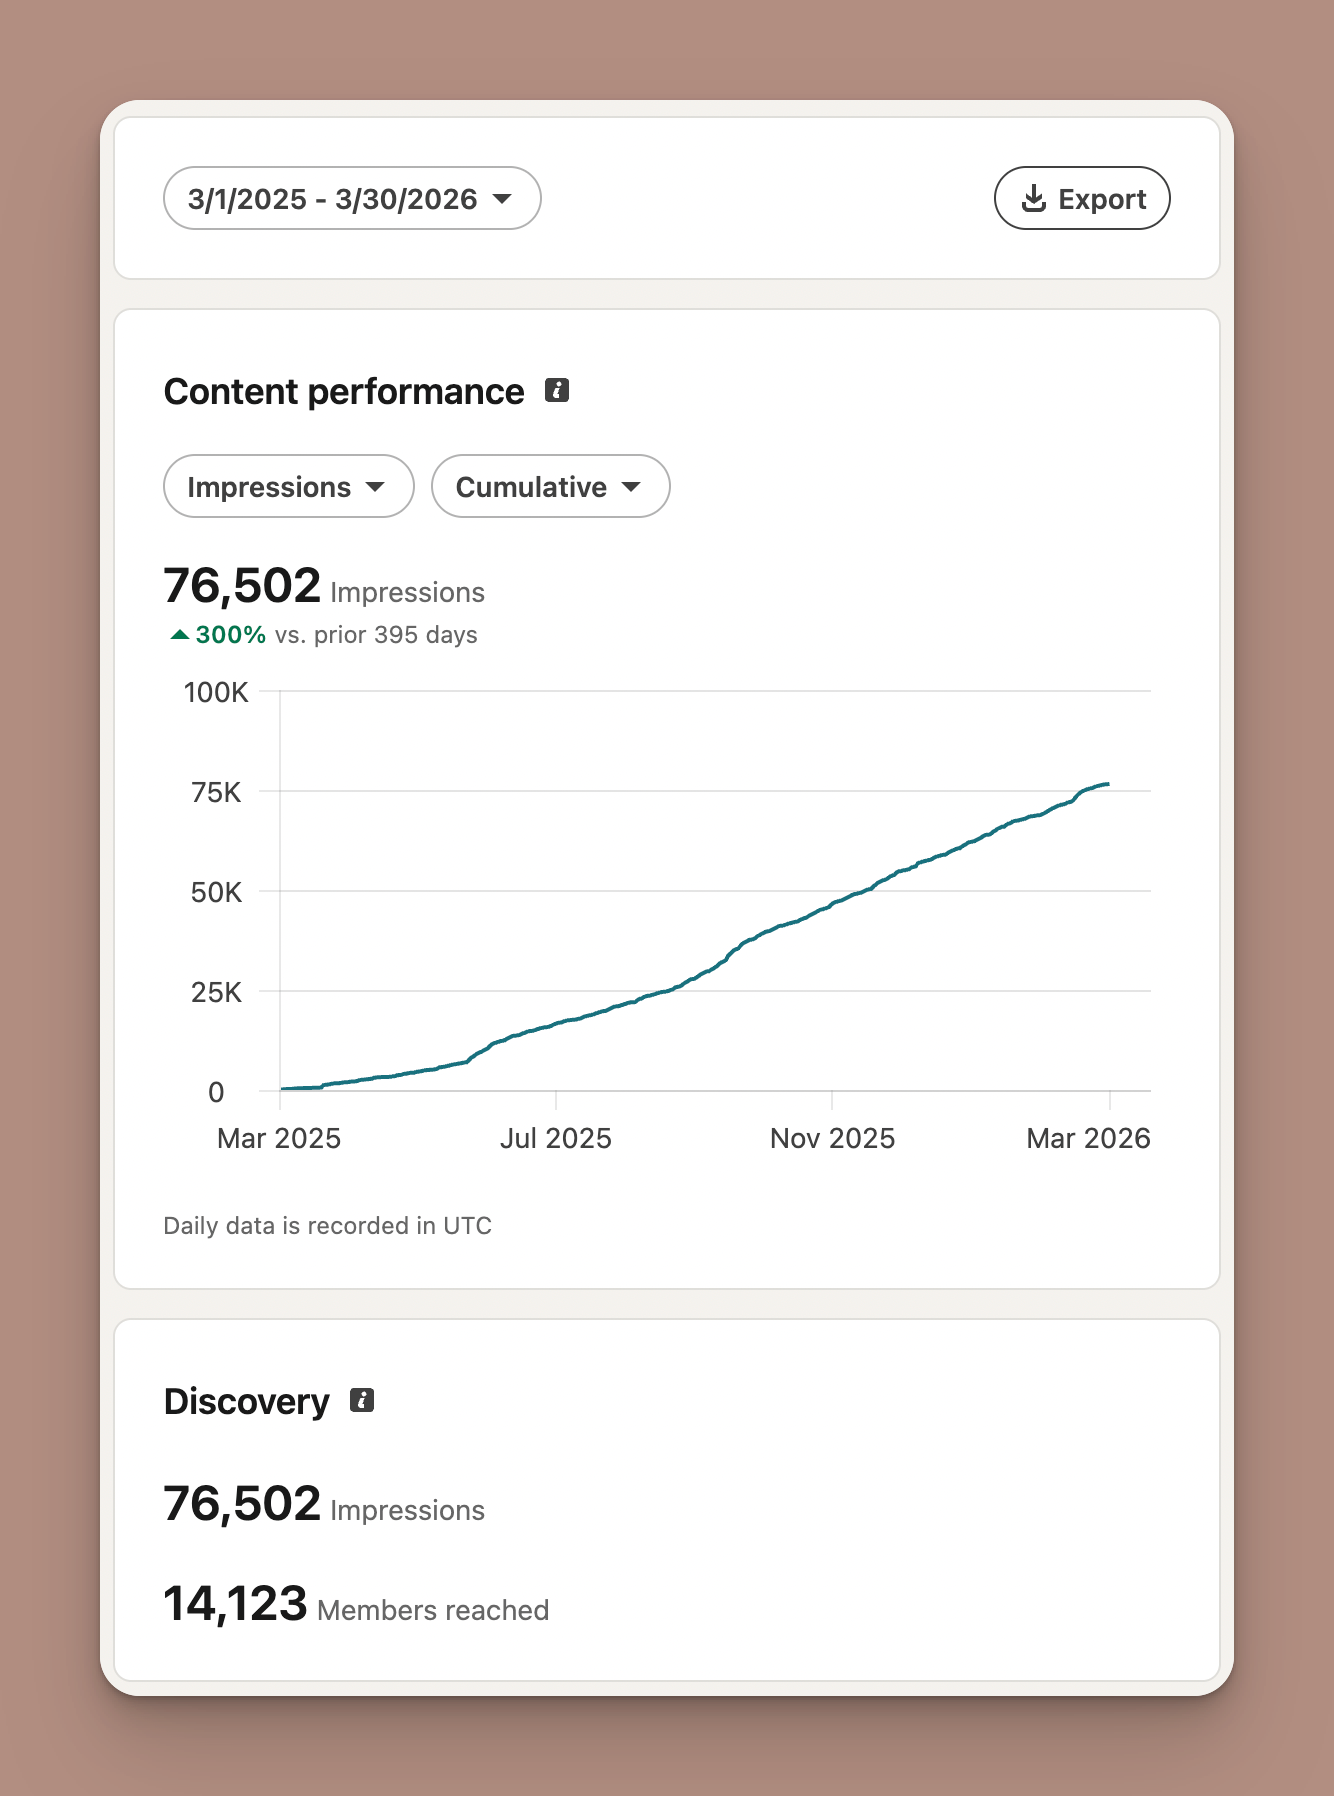The image size is (1334, 1796).
Task: Click the green up-triangle trend icon
Action: coord(180,634)
